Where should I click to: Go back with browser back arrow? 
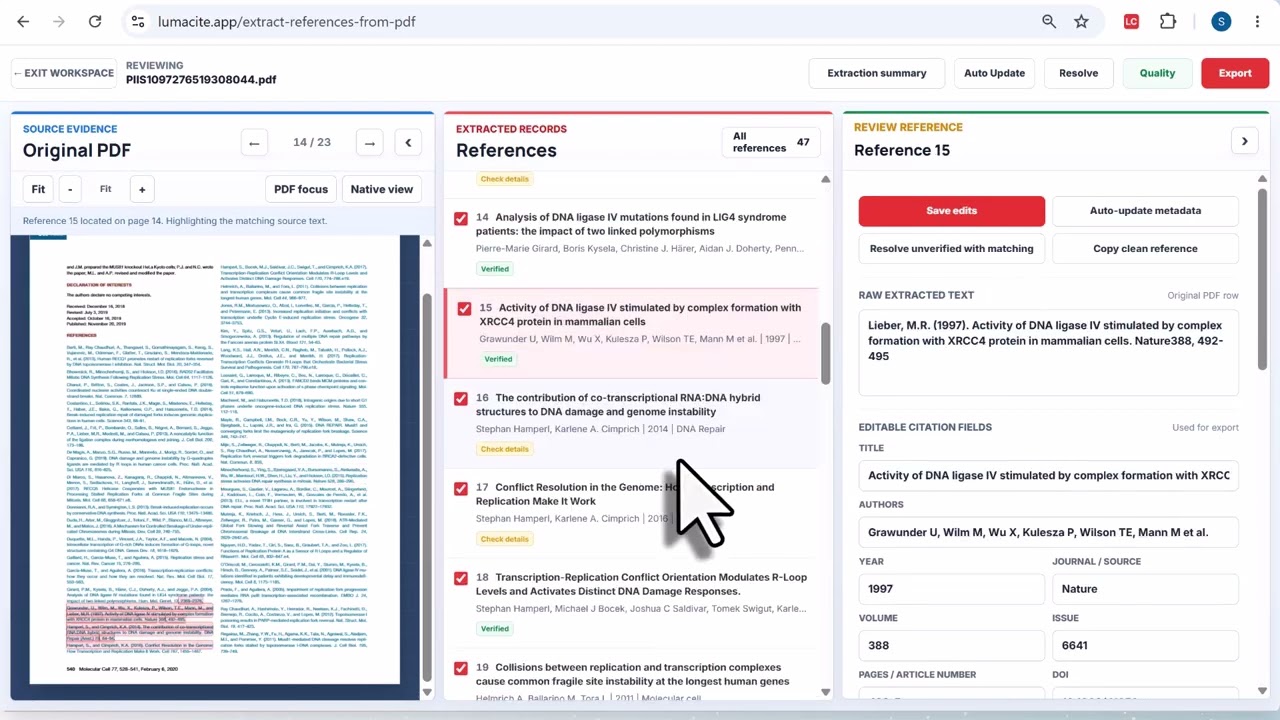point(23,21)
